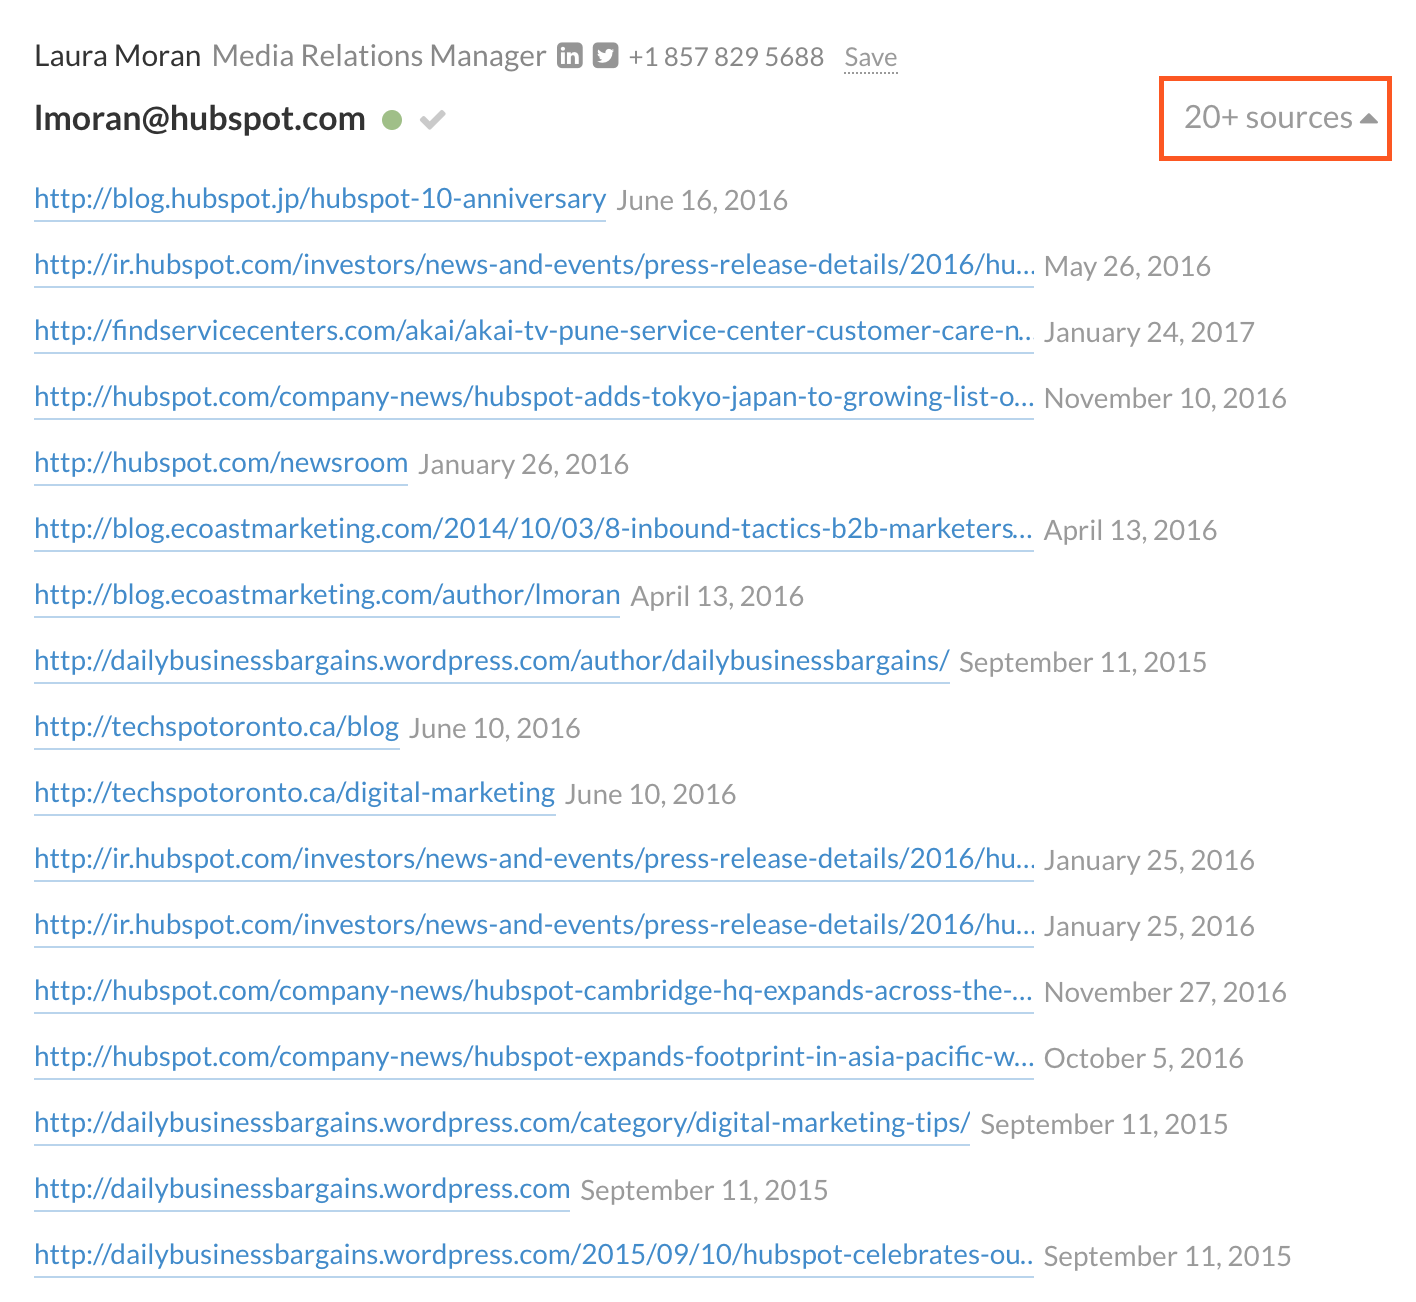Open the dailybusinessbargains digital-marketing-tips category link
Image resolution: width=1416 pixels, height=1302 pixels.
(502, 1123)
